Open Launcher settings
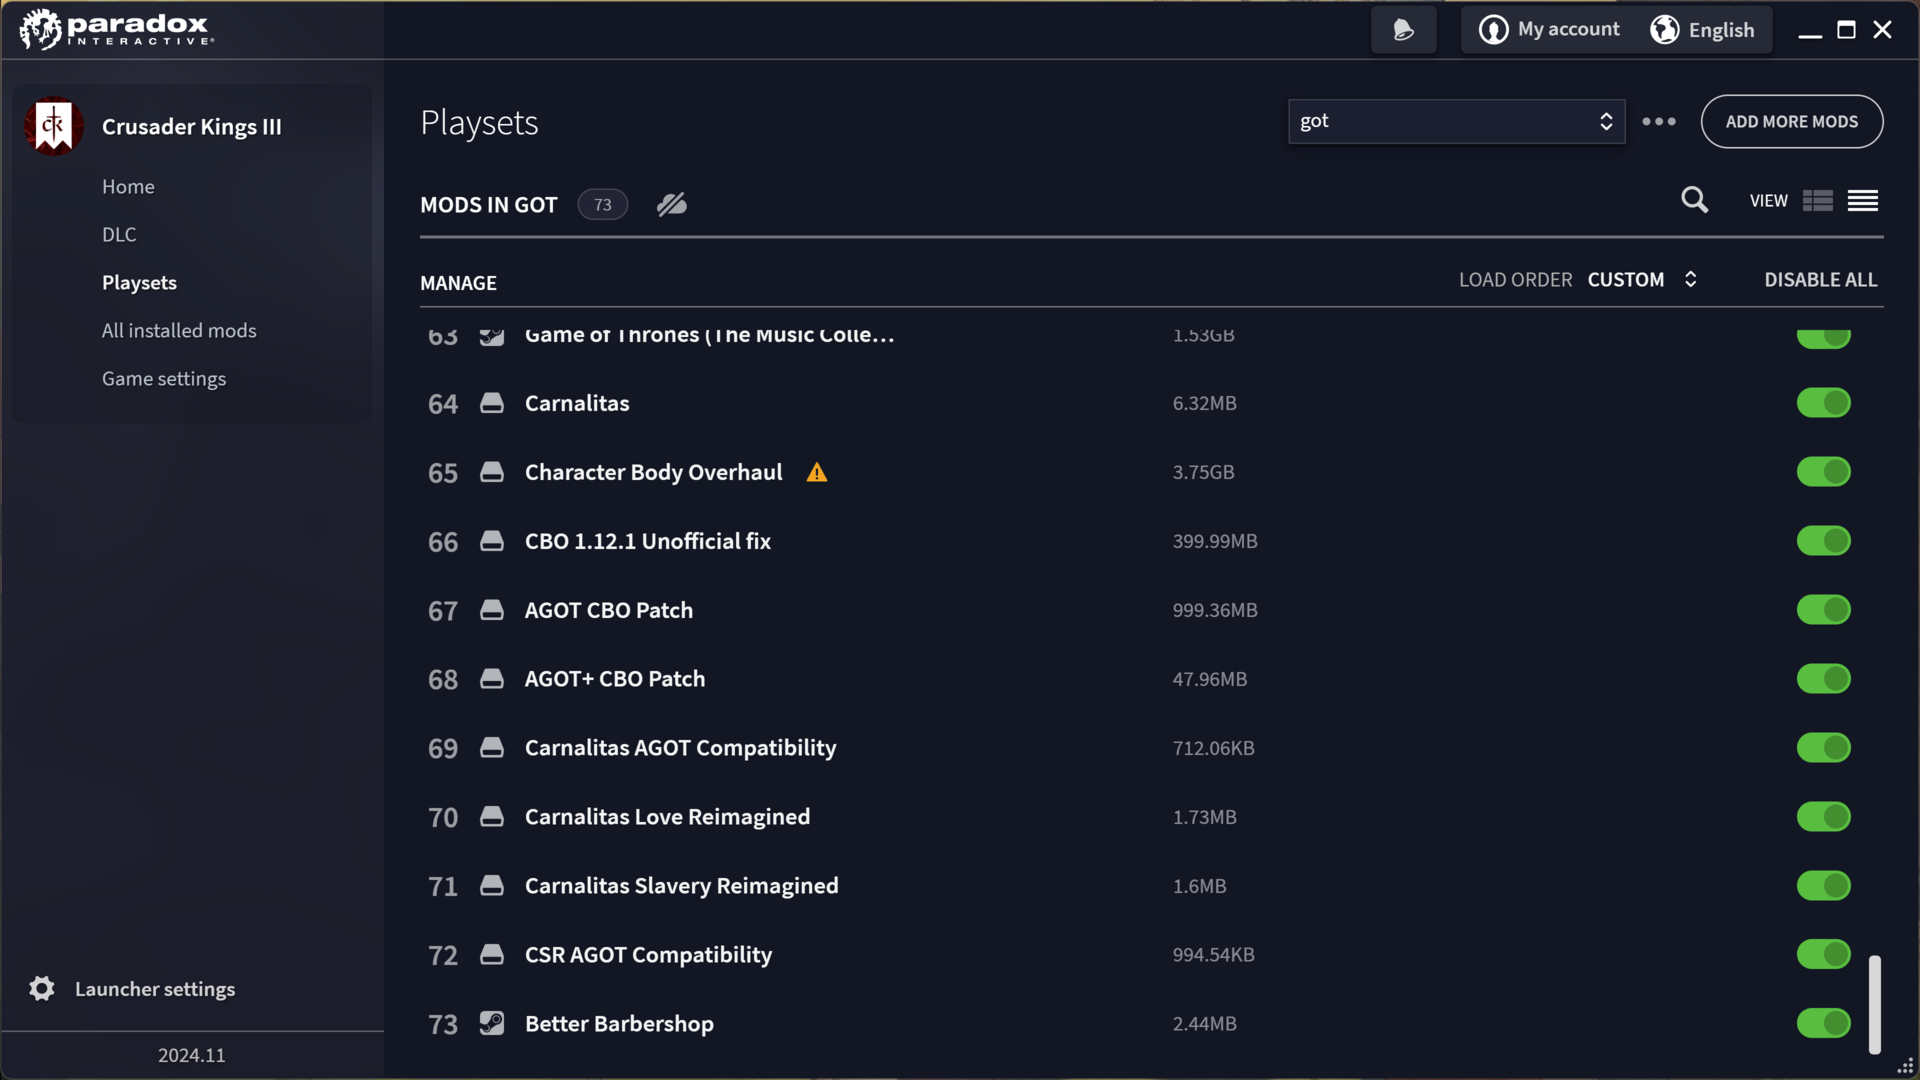 coord(155,989)
